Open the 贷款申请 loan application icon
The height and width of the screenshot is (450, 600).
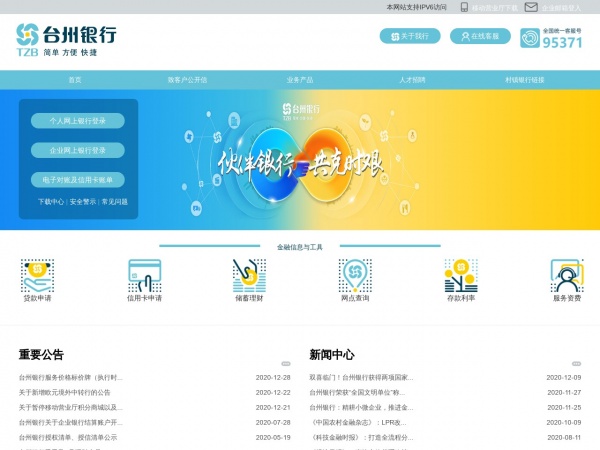pyautogui.click(x=37, y=276)
